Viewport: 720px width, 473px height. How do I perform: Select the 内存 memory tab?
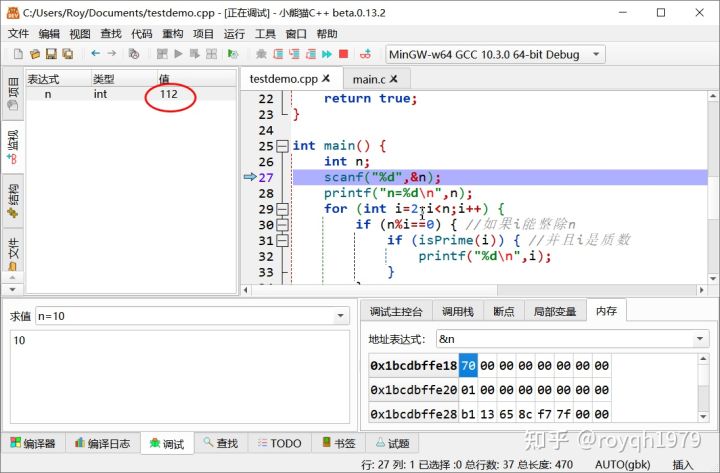click(606, 311)
